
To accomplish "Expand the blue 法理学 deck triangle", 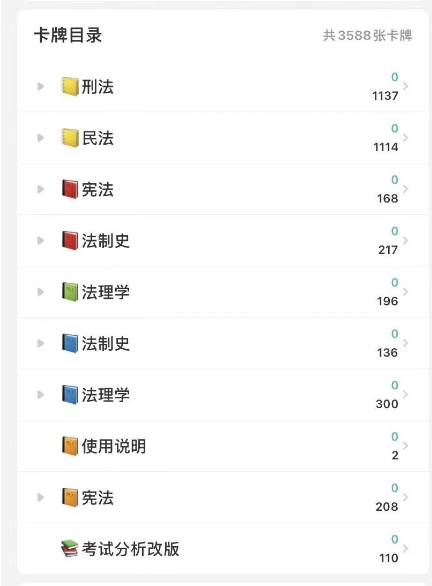I will 41,395.
